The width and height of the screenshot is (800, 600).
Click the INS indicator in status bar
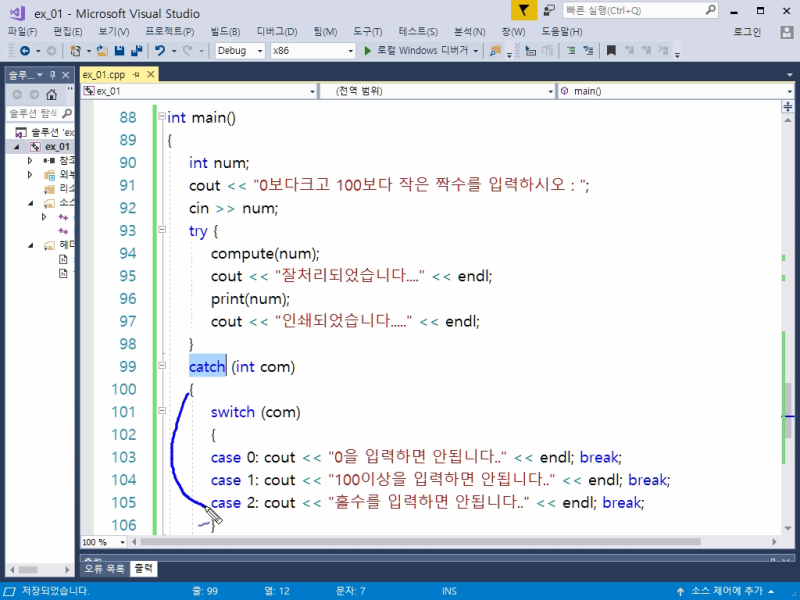pyautogui.click(x=449, y=591)
